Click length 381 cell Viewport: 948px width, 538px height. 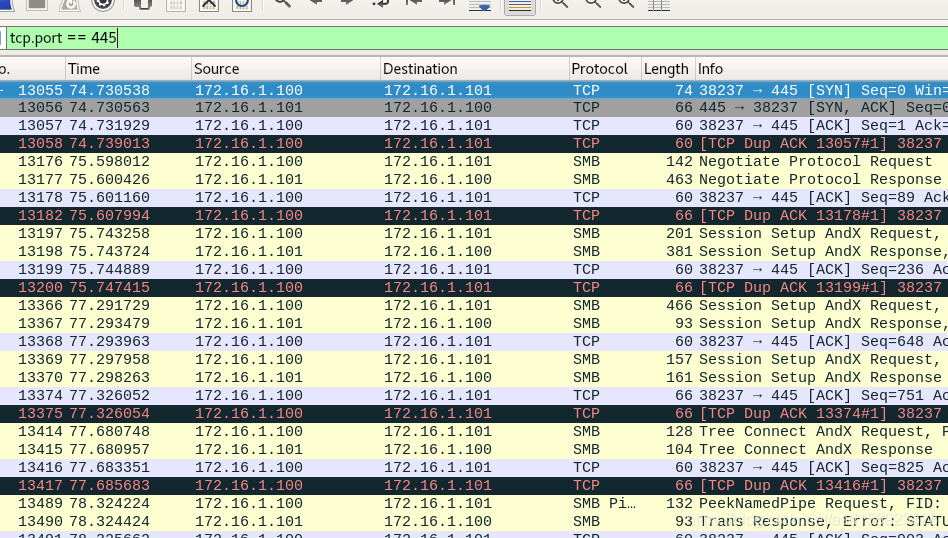tap(679, 251)
